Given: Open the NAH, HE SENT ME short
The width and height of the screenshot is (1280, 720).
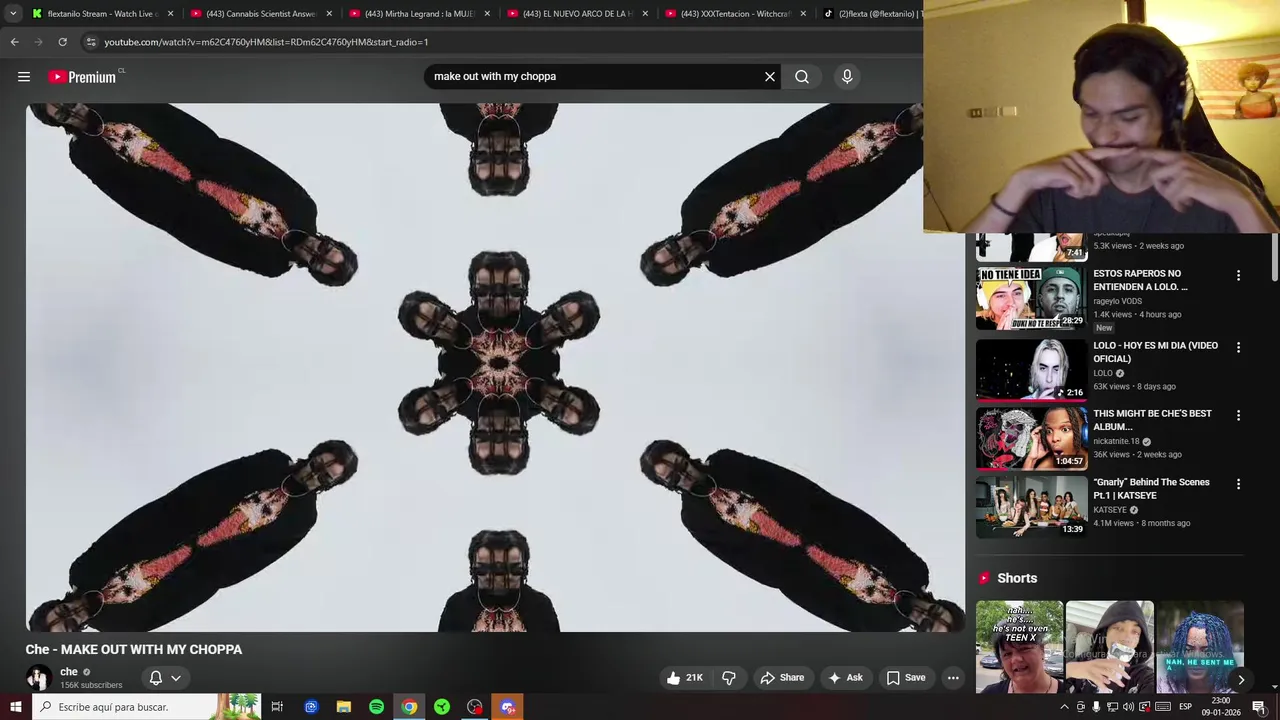Looking at the screenshot, I should click(x=1200, y=647).
